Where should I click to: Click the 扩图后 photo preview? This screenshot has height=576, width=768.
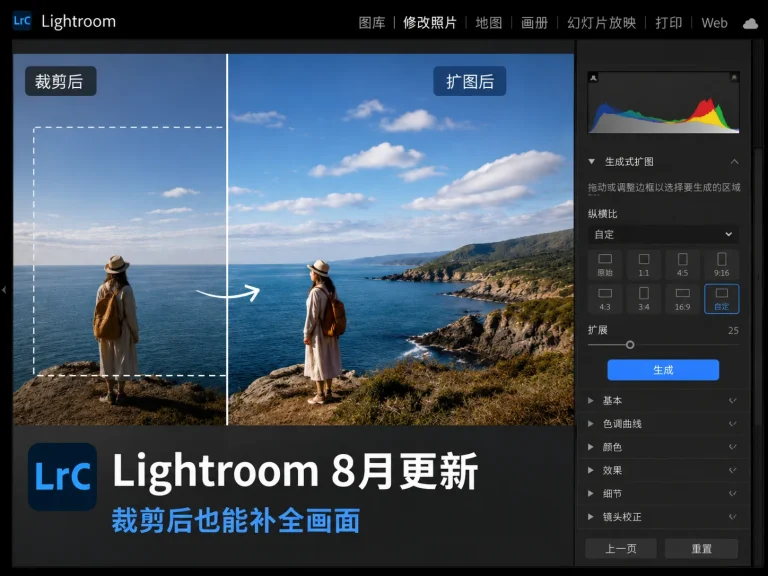[401, 239]
